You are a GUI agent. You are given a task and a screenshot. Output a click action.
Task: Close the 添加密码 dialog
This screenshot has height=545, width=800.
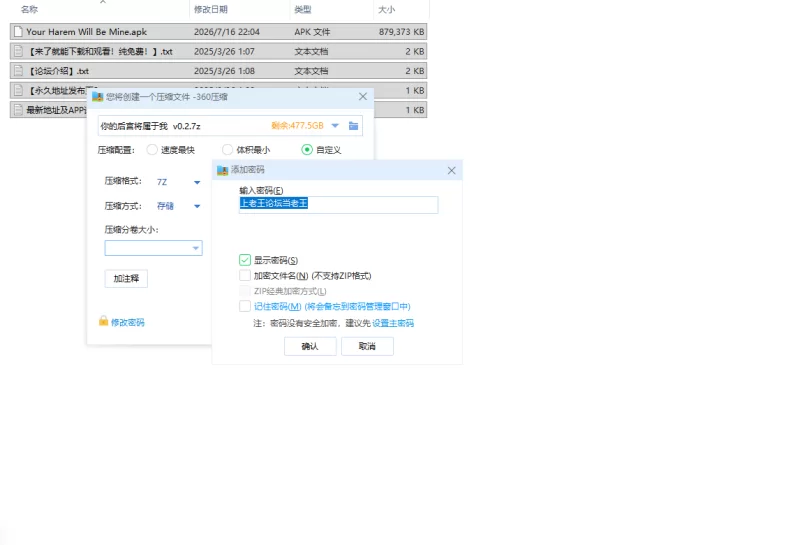click(452, 170)
